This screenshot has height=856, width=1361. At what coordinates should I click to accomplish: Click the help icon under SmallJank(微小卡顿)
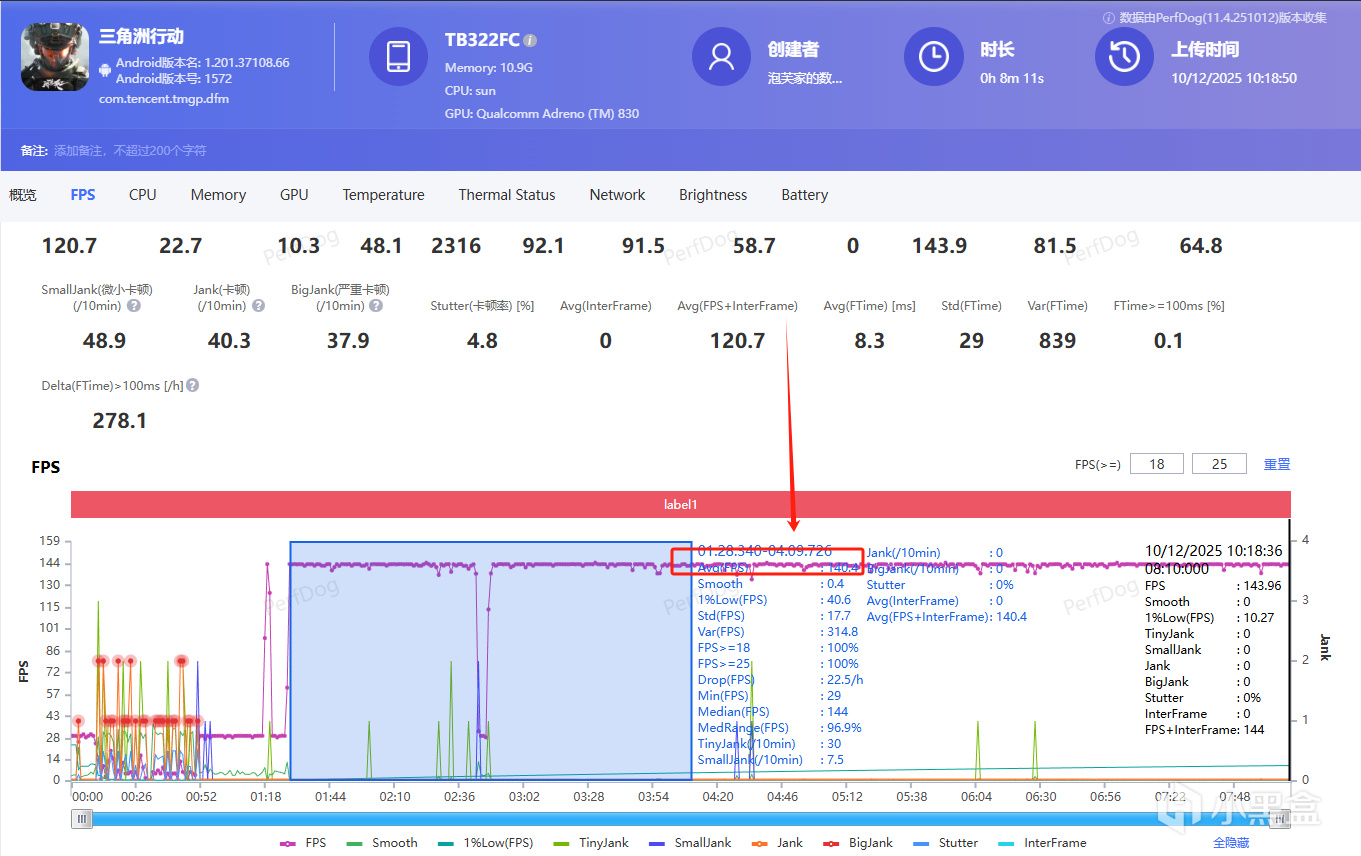tap(134, 306)
